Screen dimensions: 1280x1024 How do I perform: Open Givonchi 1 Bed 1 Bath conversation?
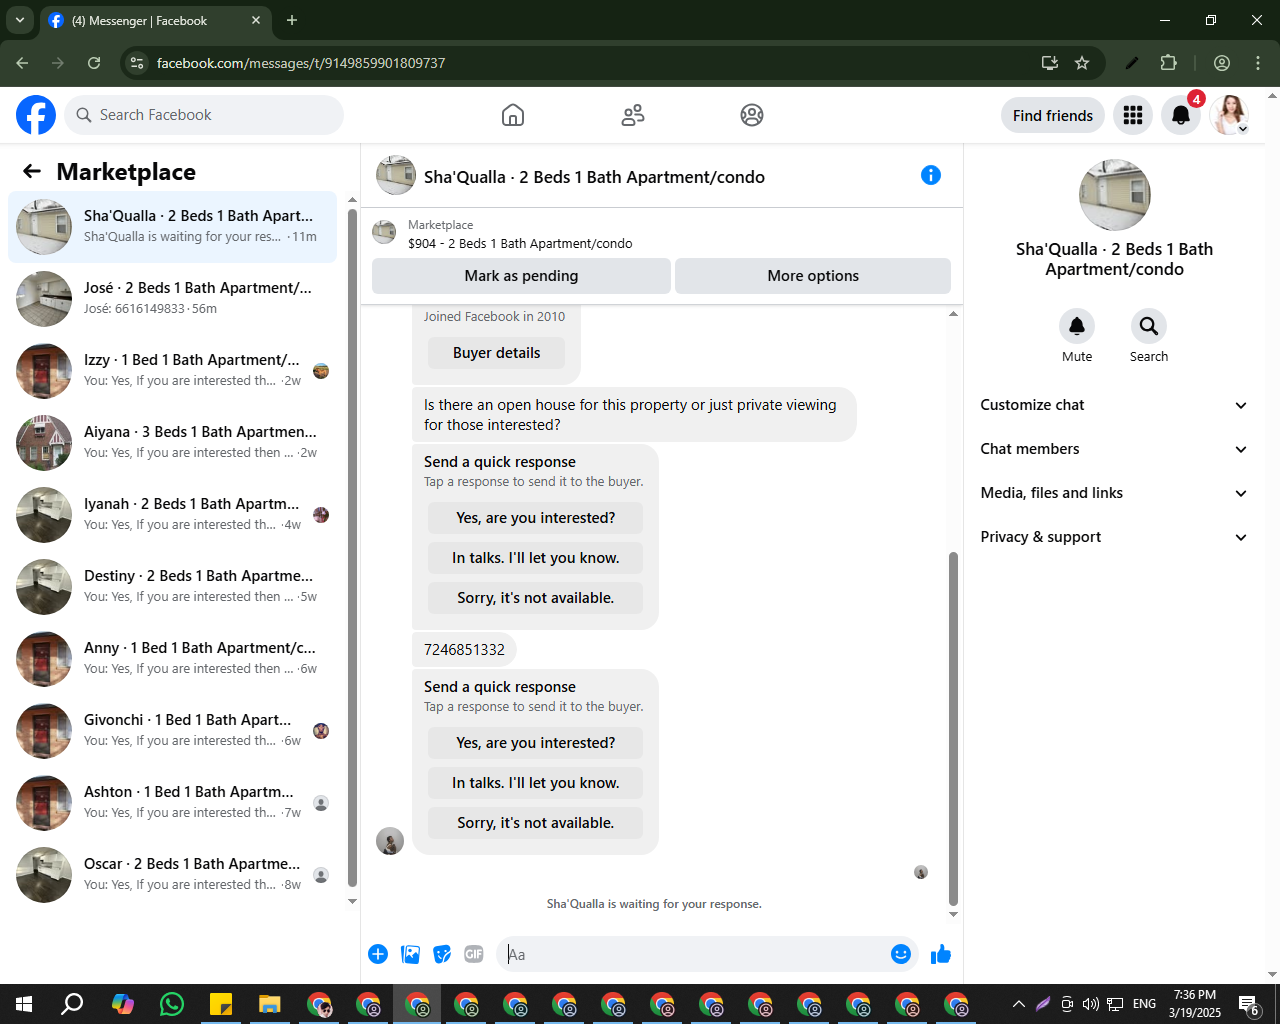click(x=172, y=731)
